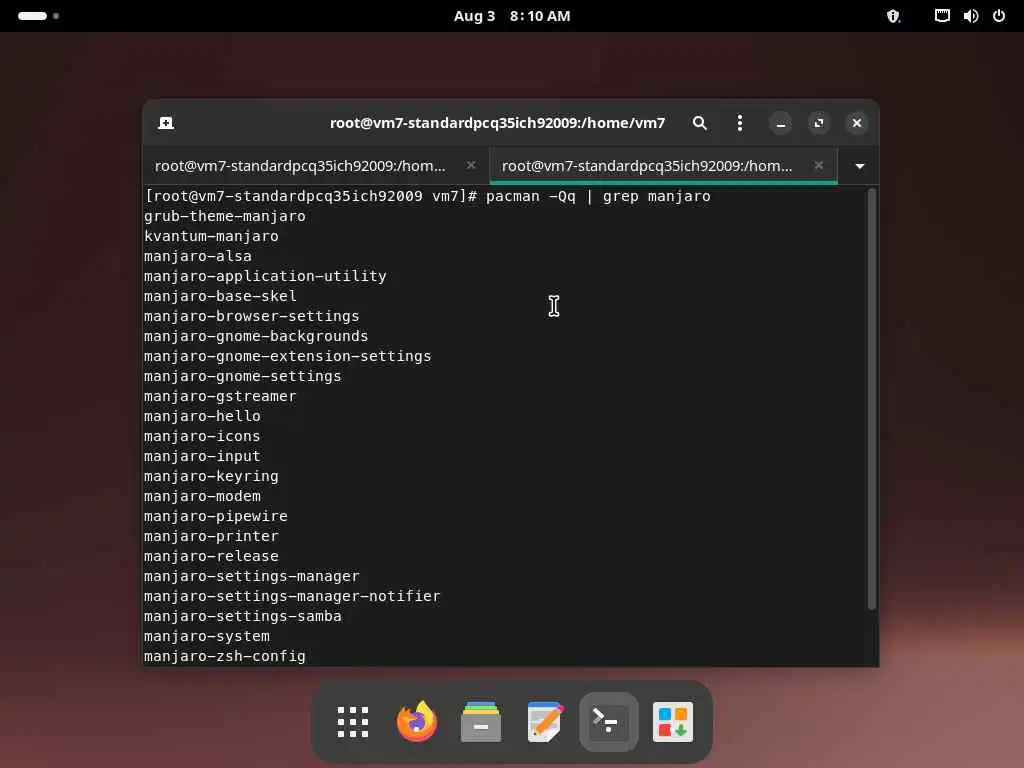Click the 'manjaro-printer' line
The width and height of the screenshot is (1024, 768).
point(211,536)
